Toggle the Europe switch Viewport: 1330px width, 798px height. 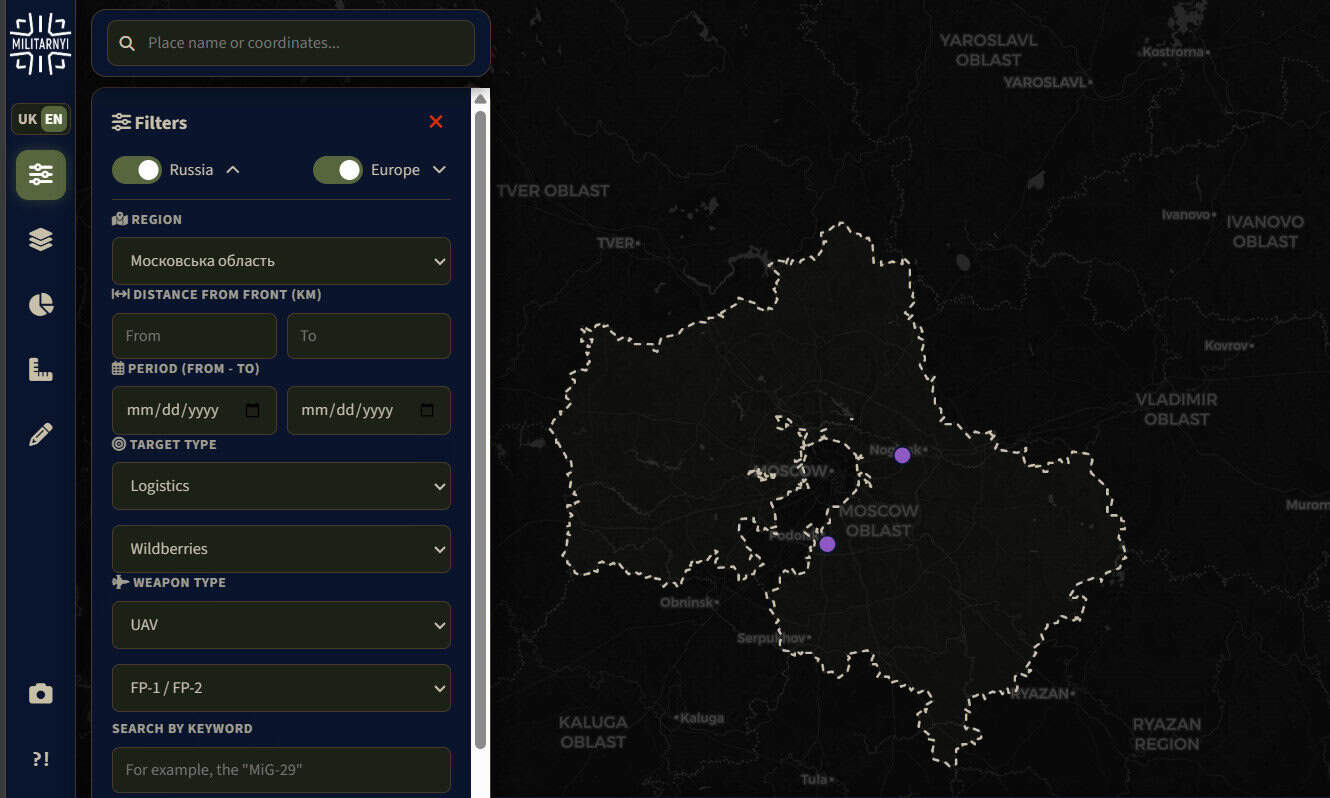(338, 170)
